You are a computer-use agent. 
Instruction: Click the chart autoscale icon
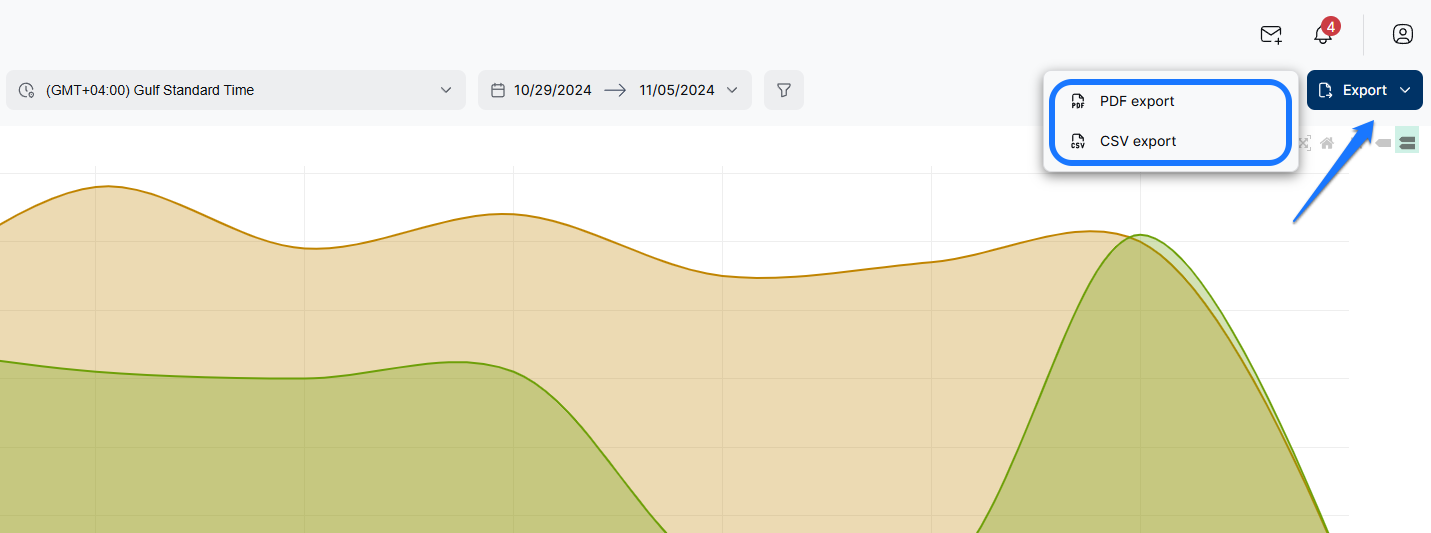(x=1304, y=143)
